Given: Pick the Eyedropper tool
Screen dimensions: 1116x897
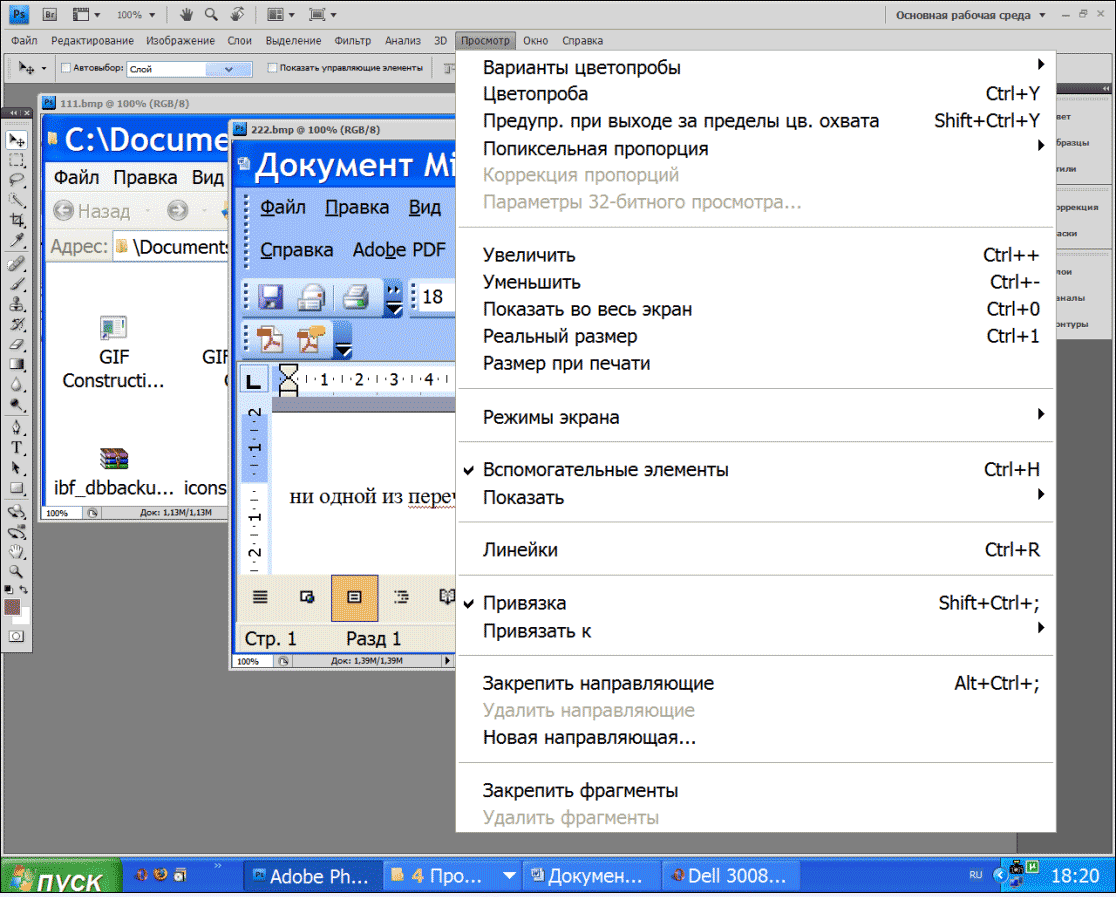Looking at the screenshot, I should pyautogui.click(x=17, y=241).
